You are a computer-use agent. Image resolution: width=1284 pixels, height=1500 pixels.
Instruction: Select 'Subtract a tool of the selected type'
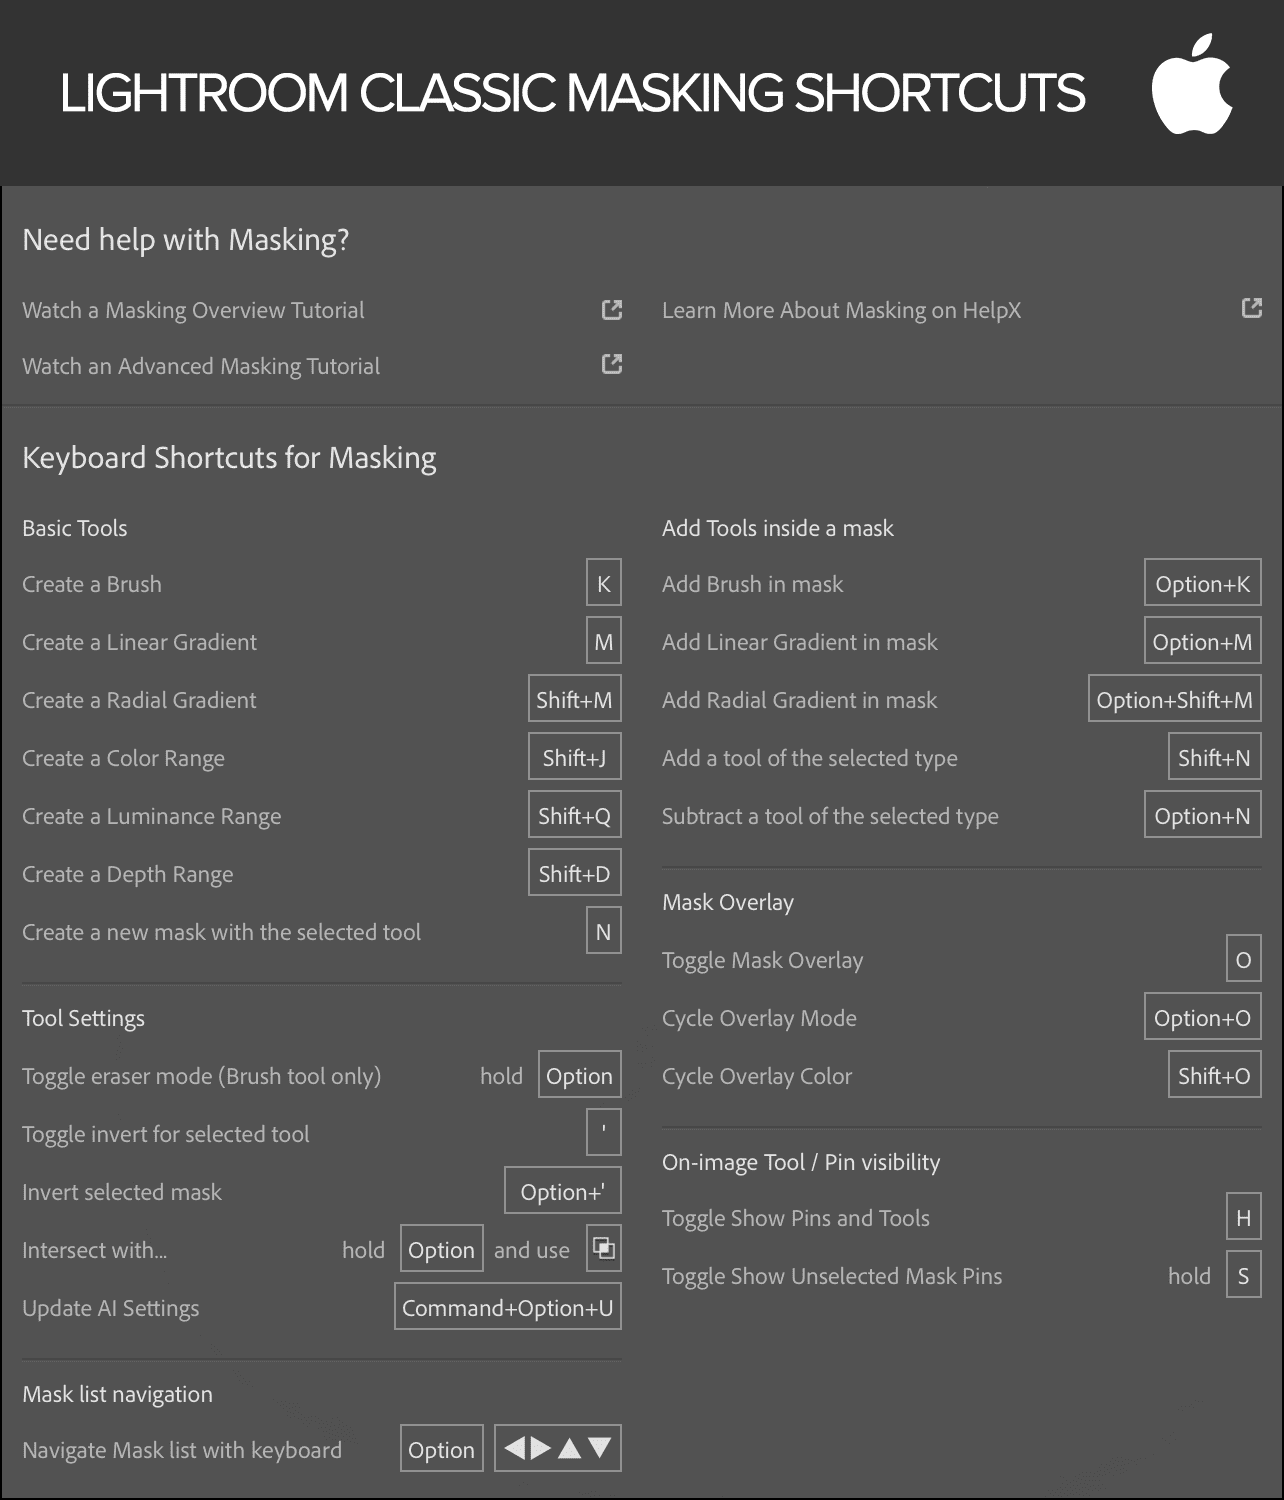point(831,816)
